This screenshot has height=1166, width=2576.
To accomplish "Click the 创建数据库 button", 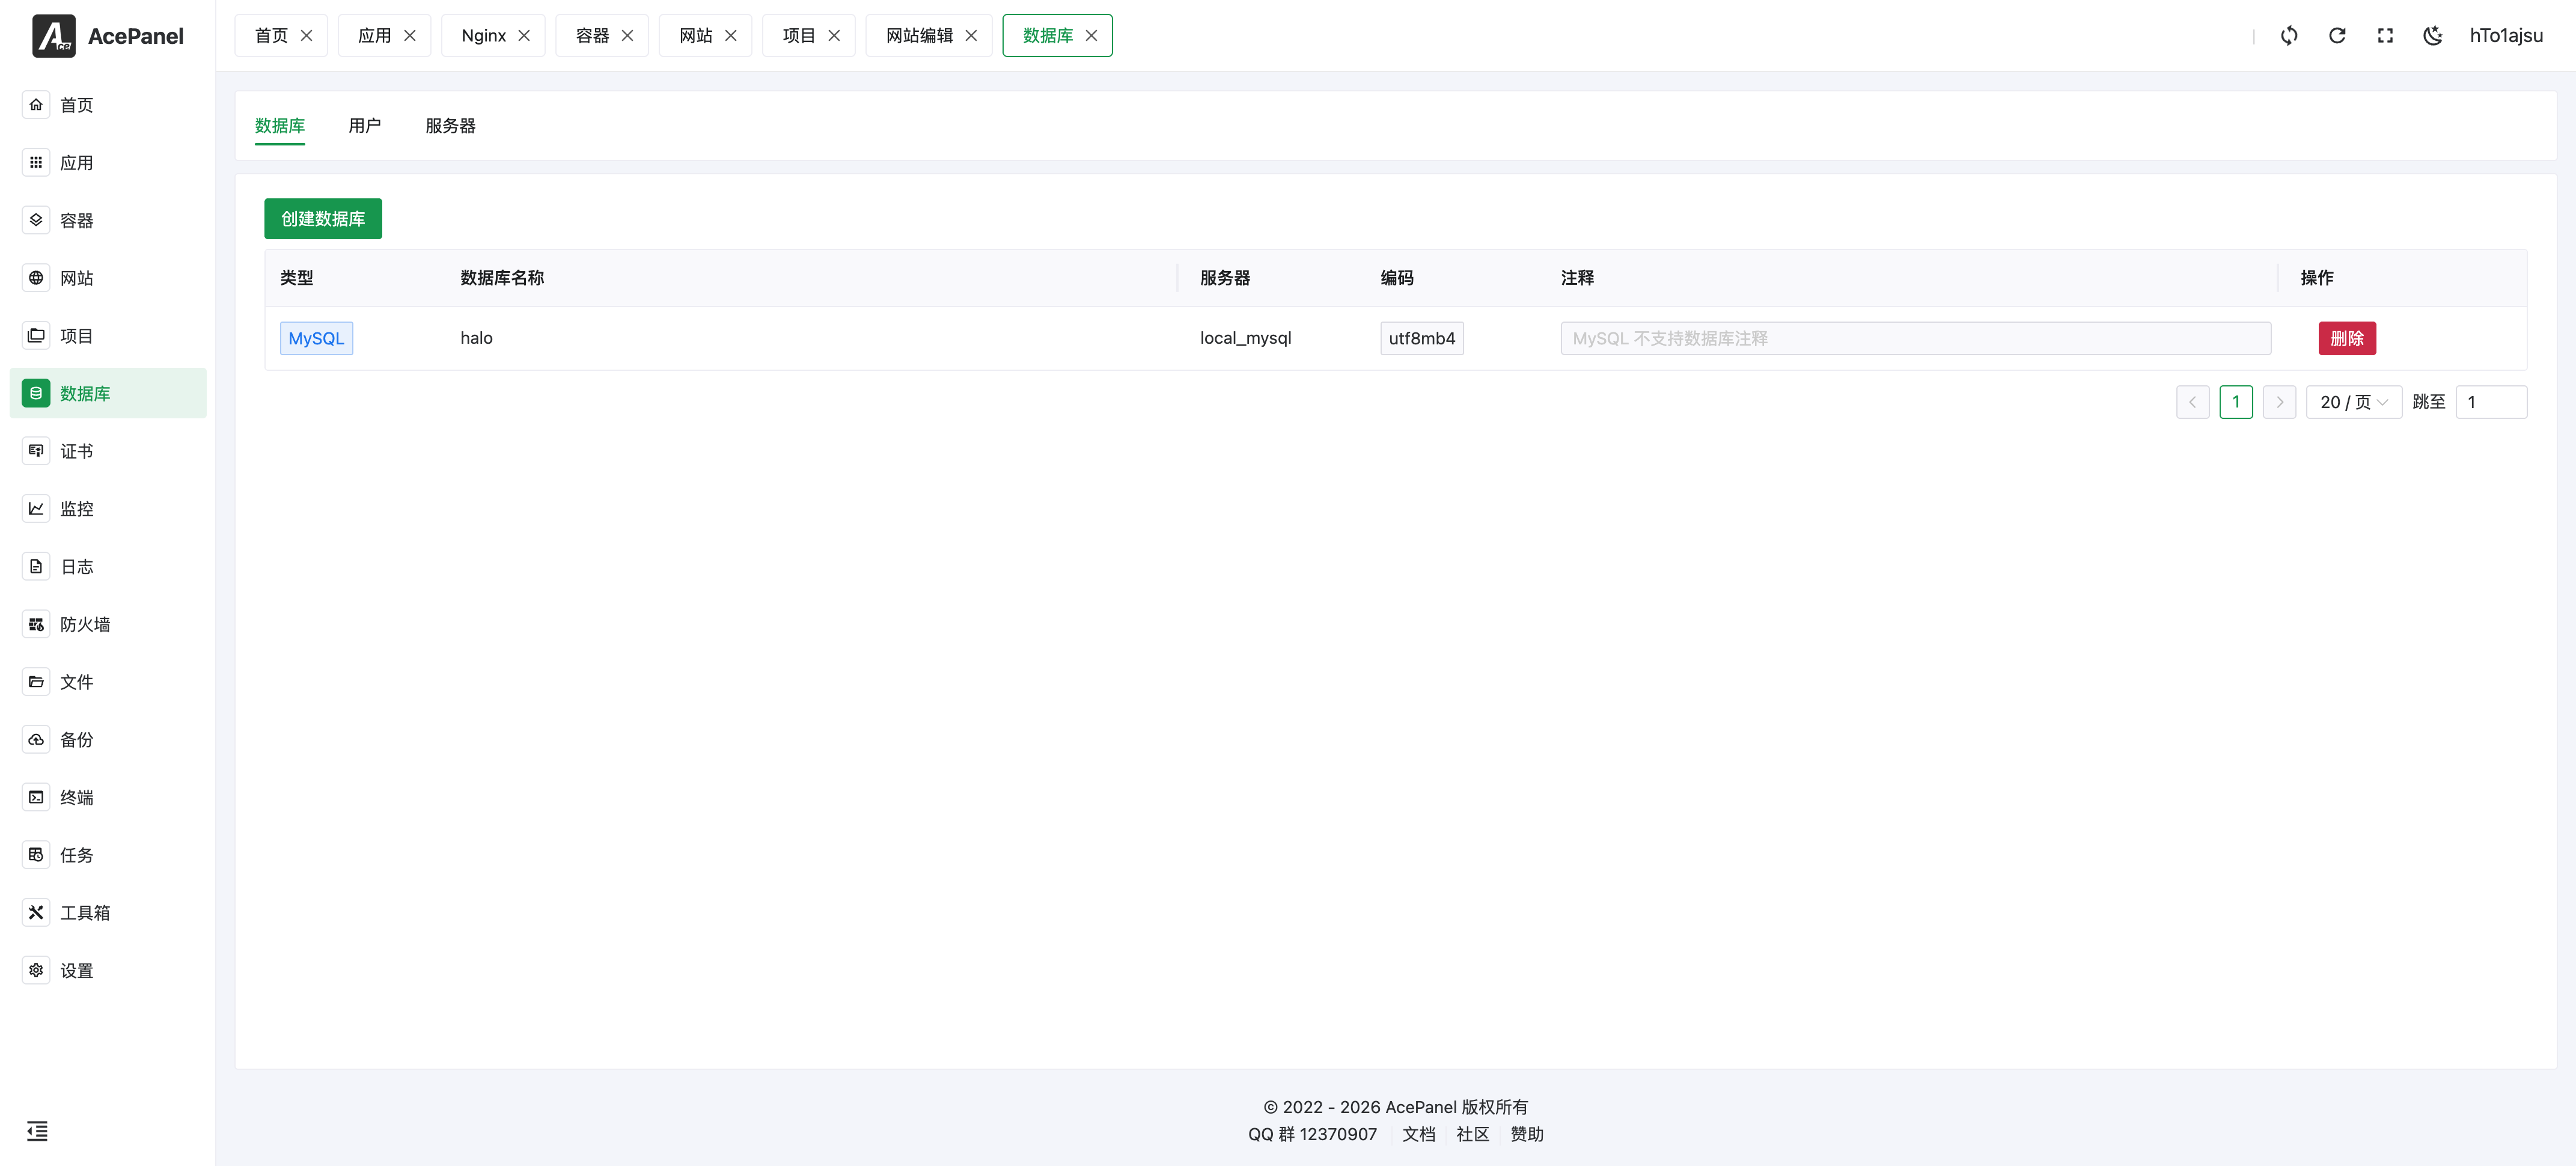I will tap(322, 219).
